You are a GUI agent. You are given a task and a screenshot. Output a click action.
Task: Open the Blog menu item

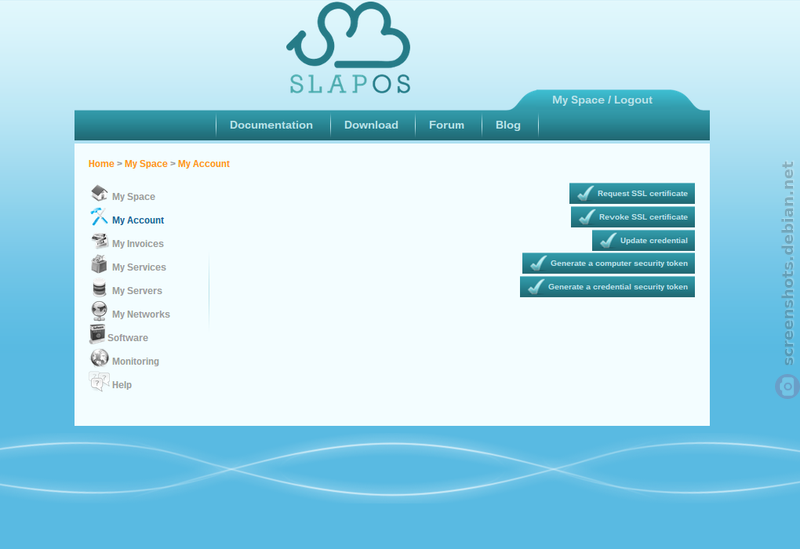pyautogui.click(x=508, y=125)
